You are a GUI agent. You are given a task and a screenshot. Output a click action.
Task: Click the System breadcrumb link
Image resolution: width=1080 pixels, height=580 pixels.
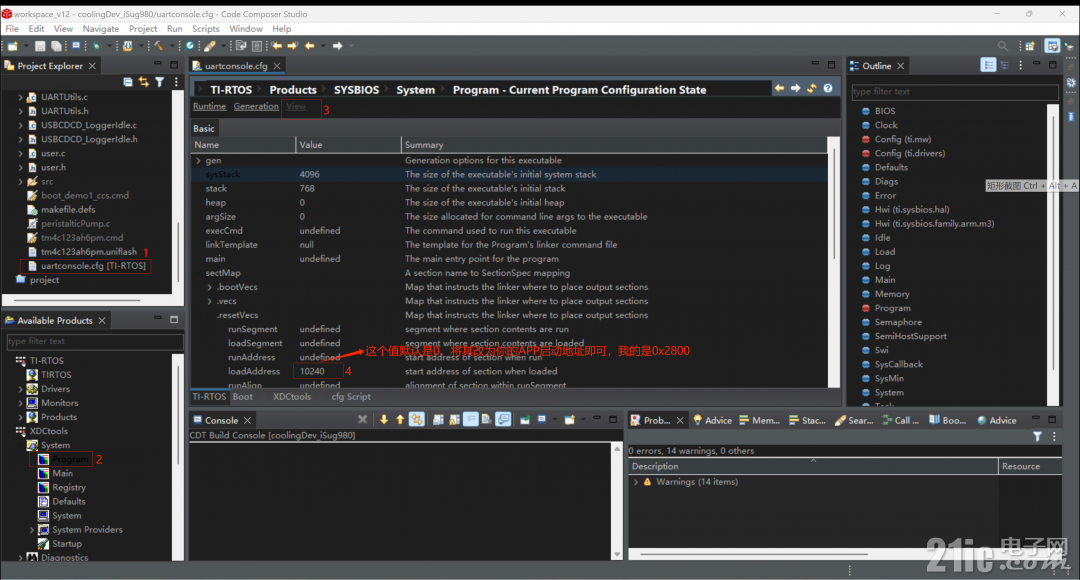click(415, 90)
